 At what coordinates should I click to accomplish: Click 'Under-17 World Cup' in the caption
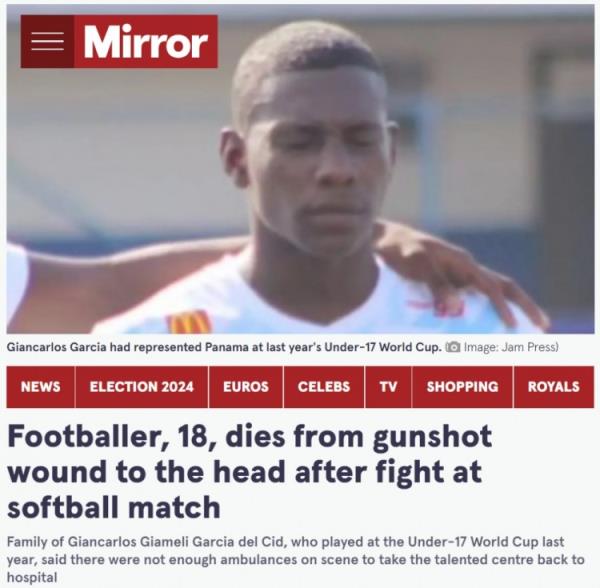(x=382, y=347)
